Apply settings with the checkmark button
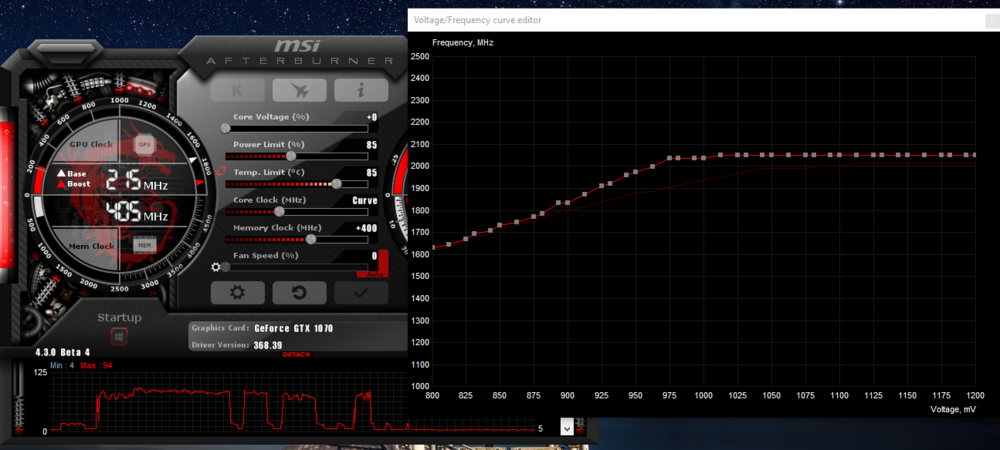Image resolution: width=1000 pixels, height=450 pixels. click(x=361, y=292)
